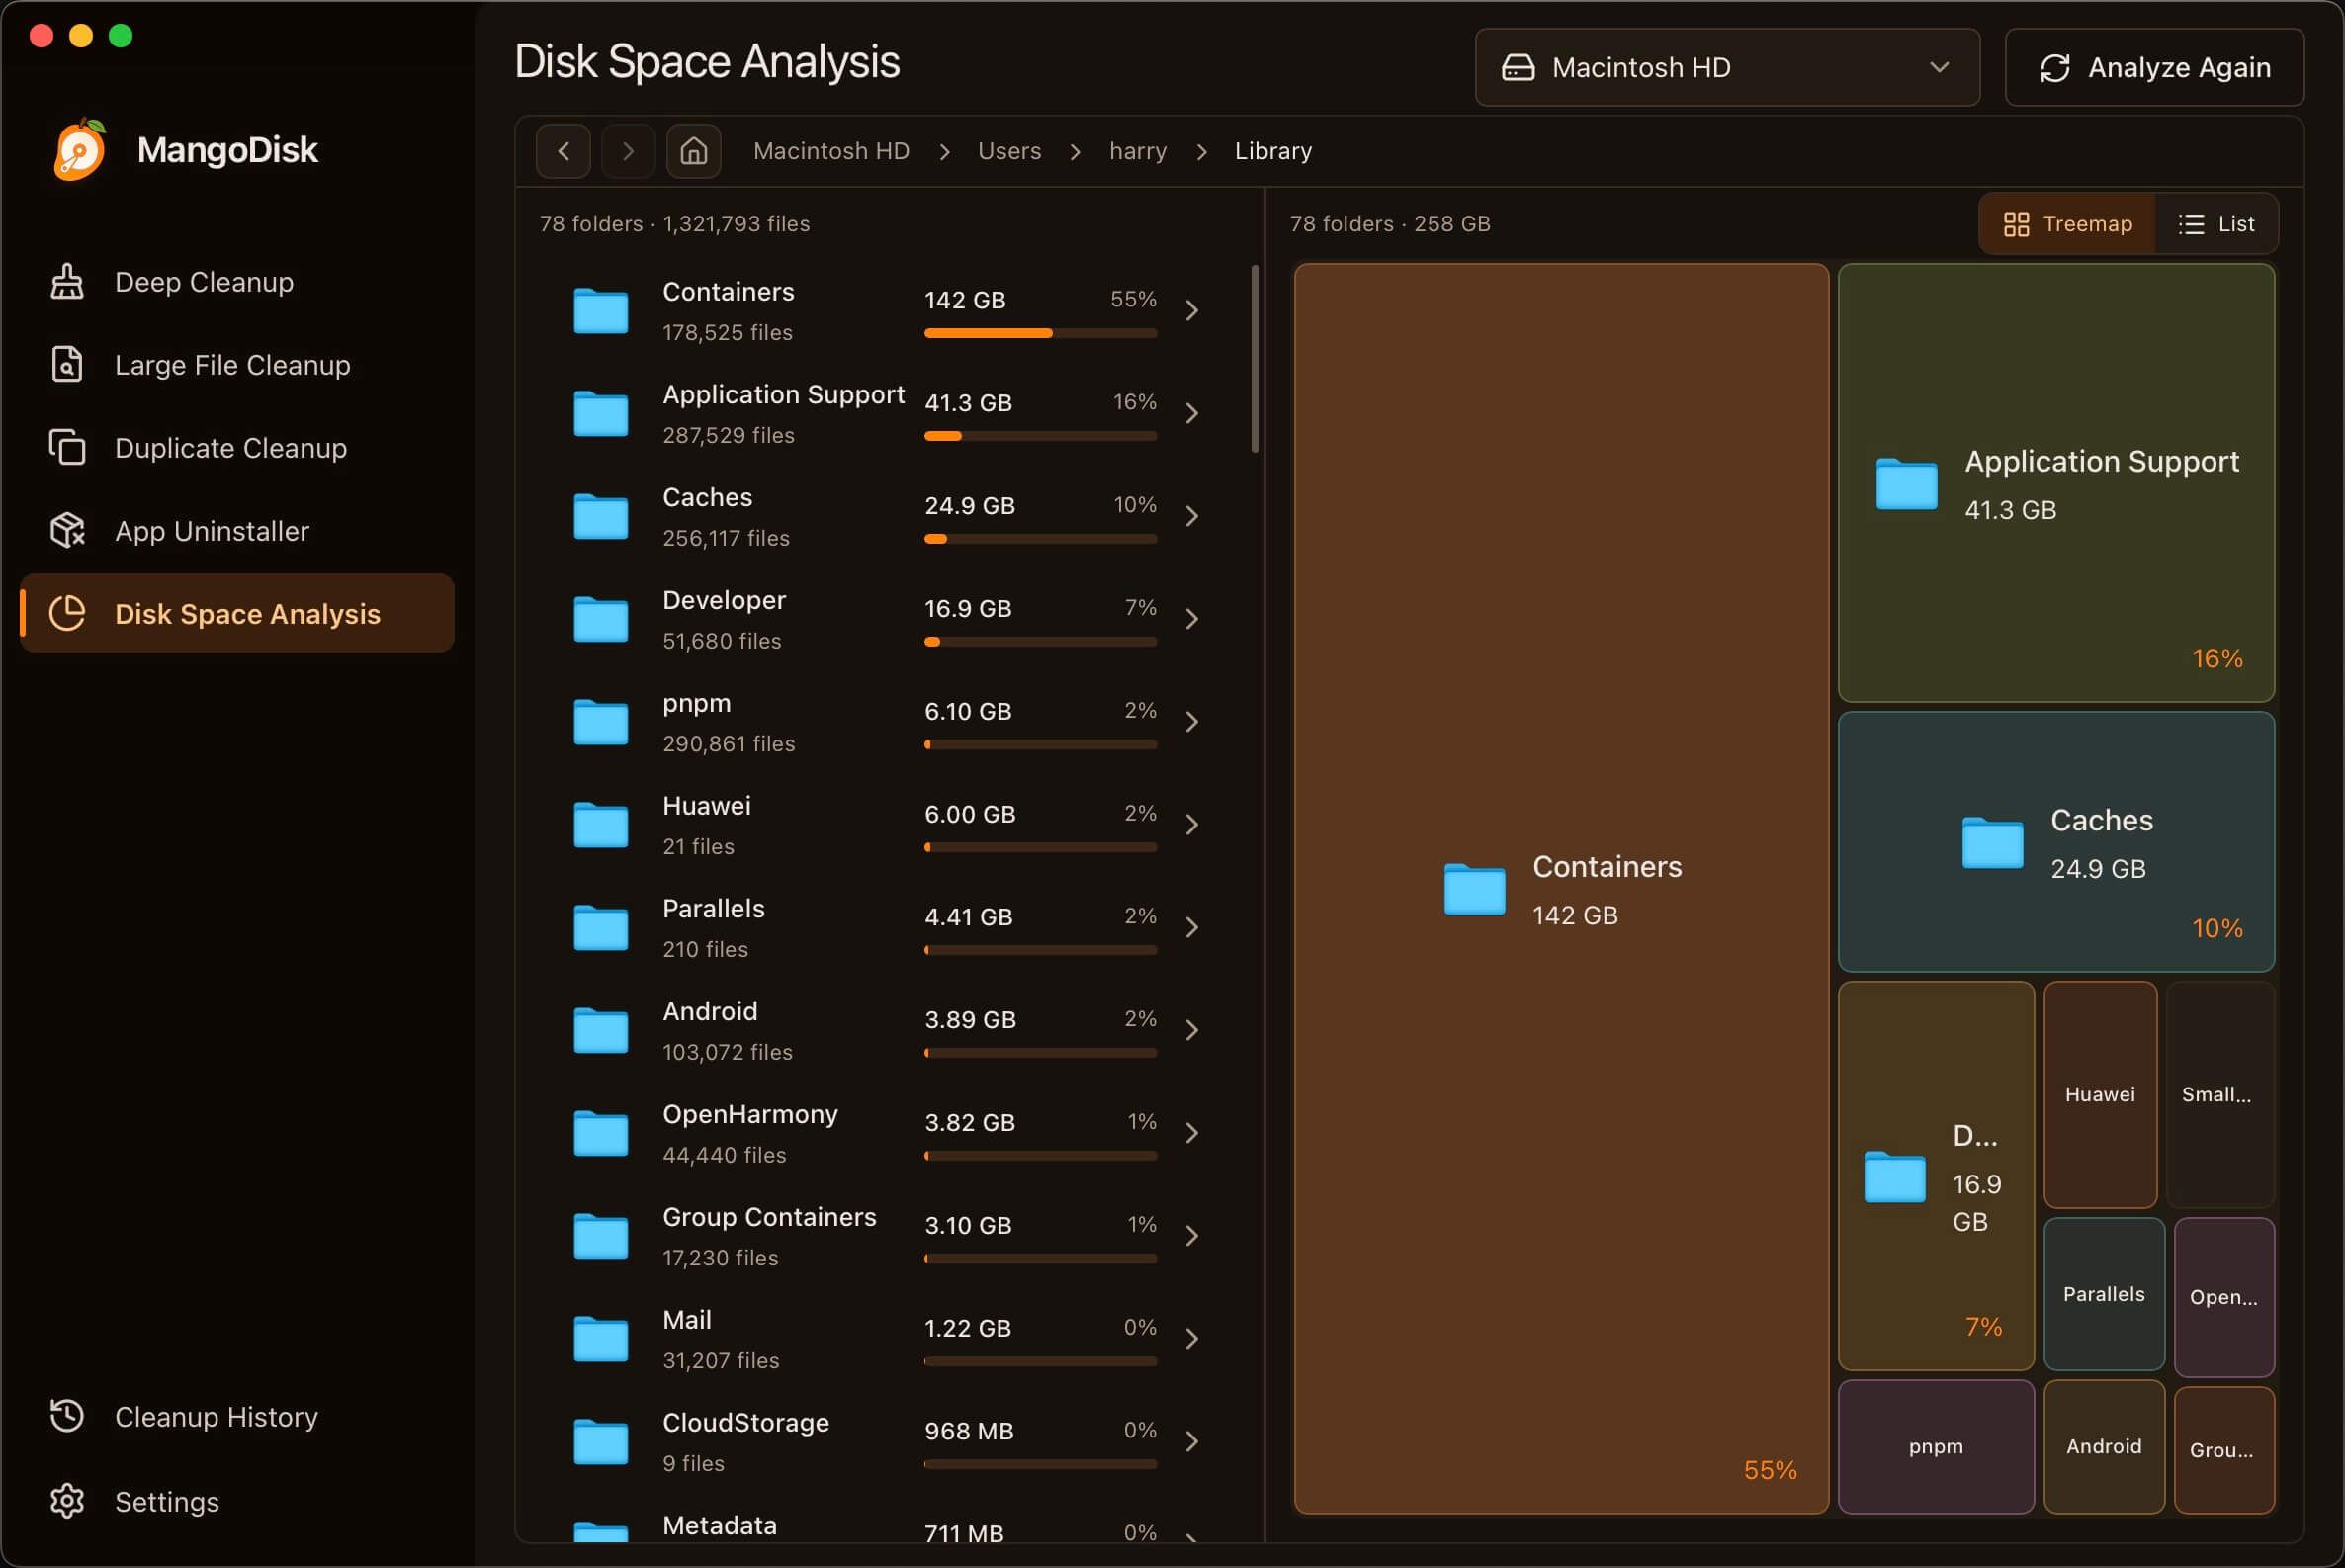Click the folder list scrollbar
This screenshot has height=1568, width=2345.
(1255, 359)
